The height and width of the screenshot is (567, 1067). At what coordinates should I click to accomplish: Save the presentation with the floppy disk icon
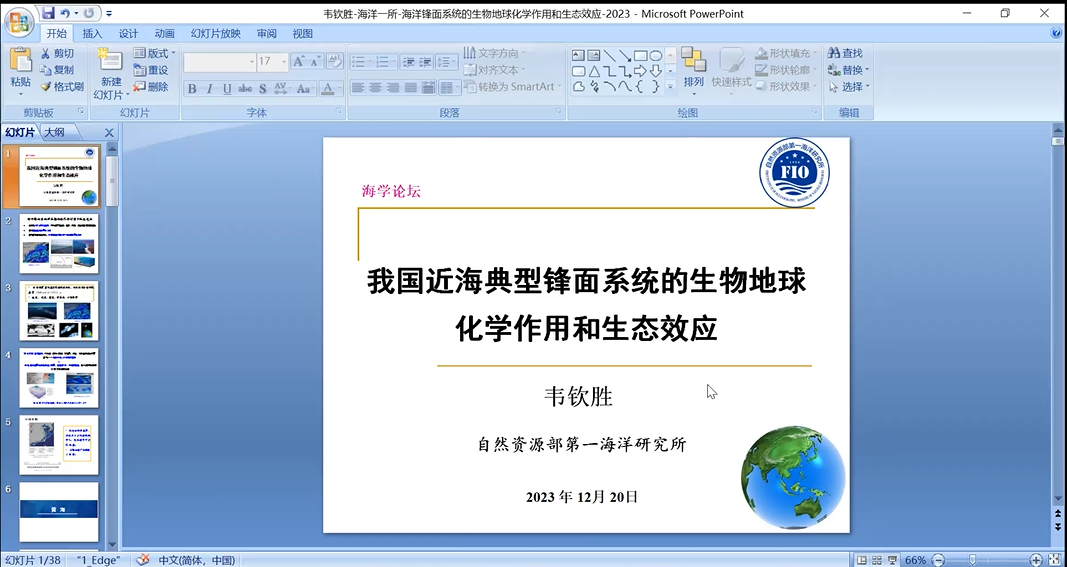click(x=47, y=13)
